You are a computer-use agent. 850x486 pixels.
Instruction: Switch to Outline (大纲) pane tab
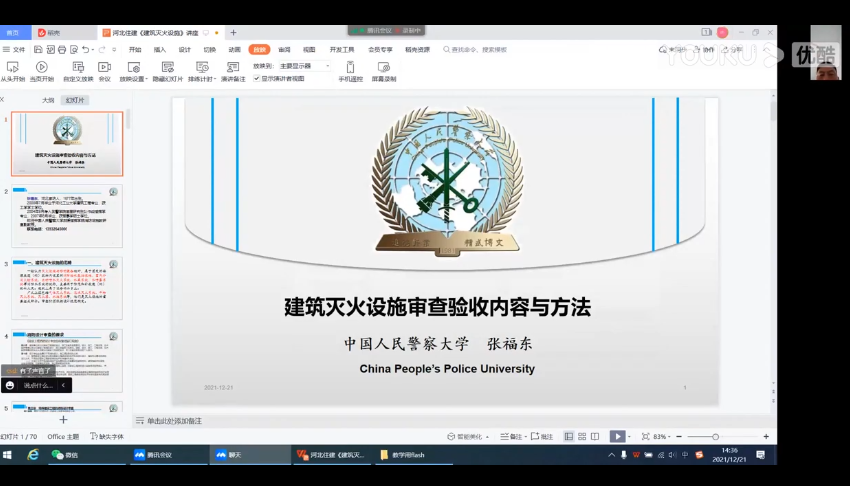pos(48,100)
